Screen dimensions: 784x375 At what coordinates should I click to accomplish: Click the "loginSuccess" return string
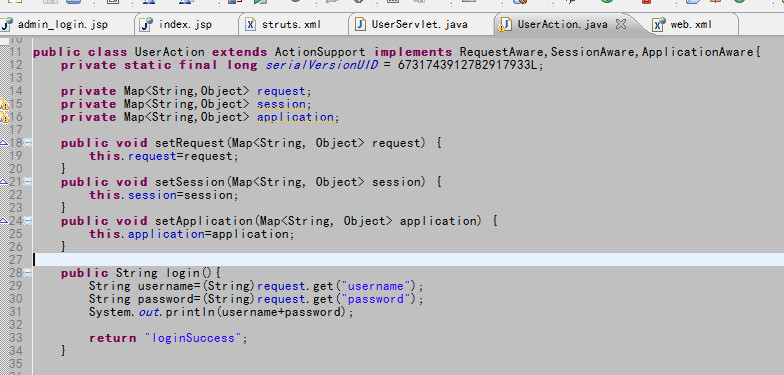[x=193, y=338]
